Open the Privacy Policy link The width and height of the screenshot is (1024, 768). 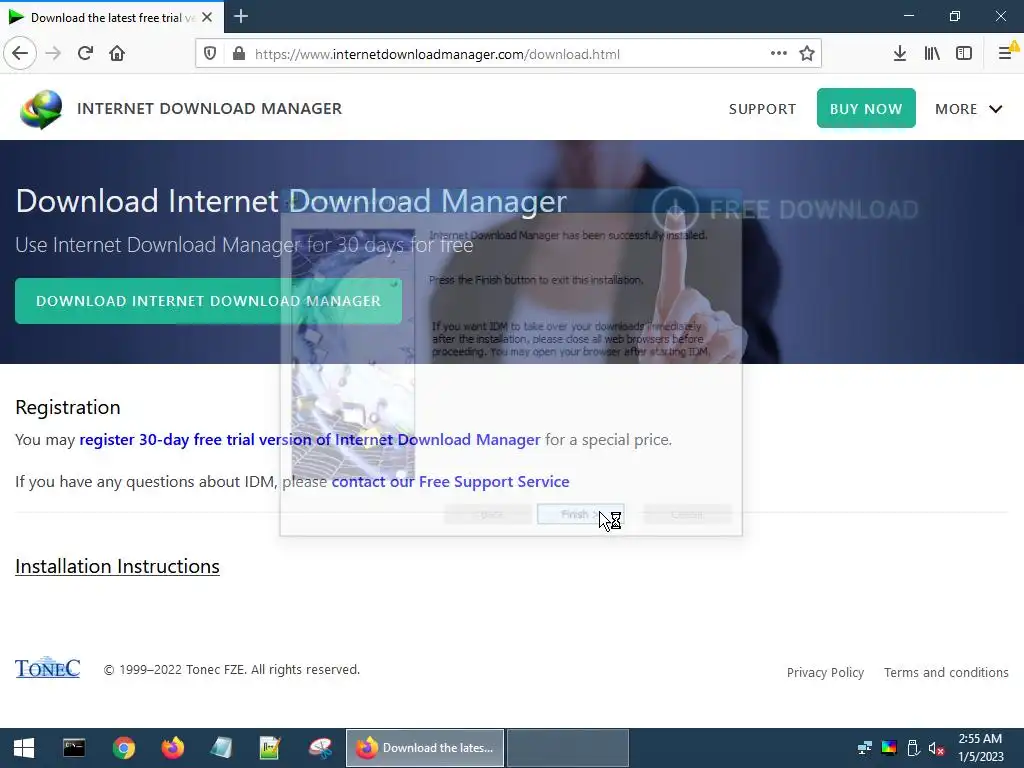pos(825,672)
